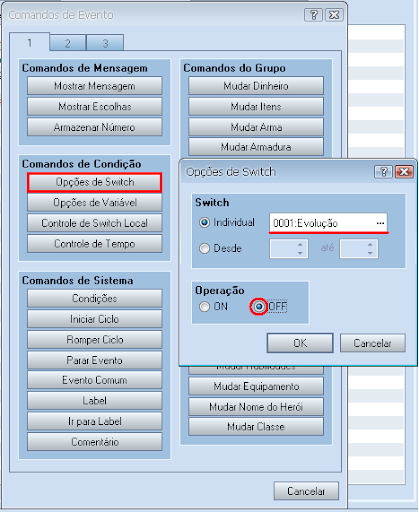The height and width of the screenshot is (512, 419).
Task: Select the Individual switch radio button
Action: point(204,222)
